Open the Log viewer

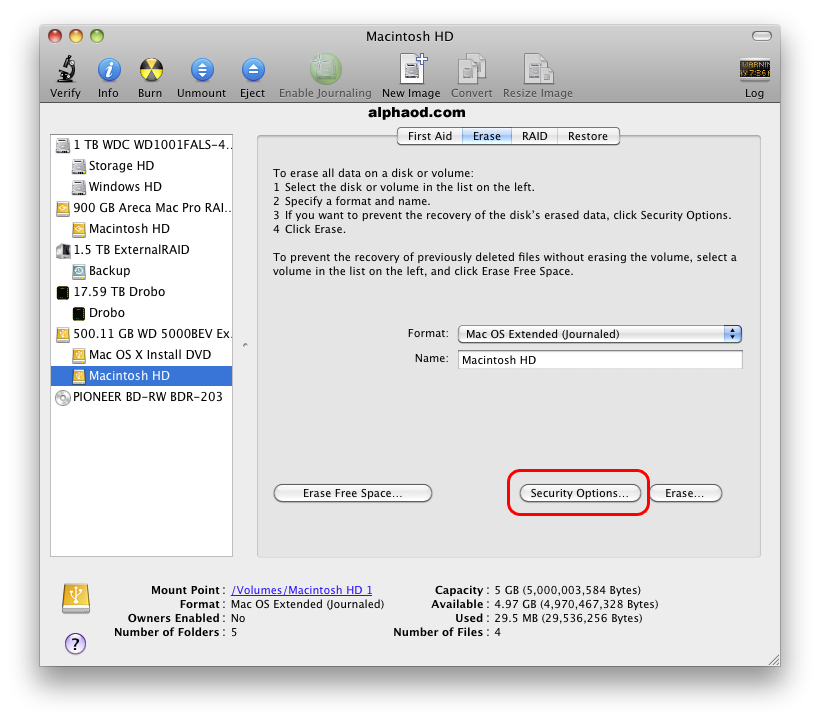click(x=754, y=70)
